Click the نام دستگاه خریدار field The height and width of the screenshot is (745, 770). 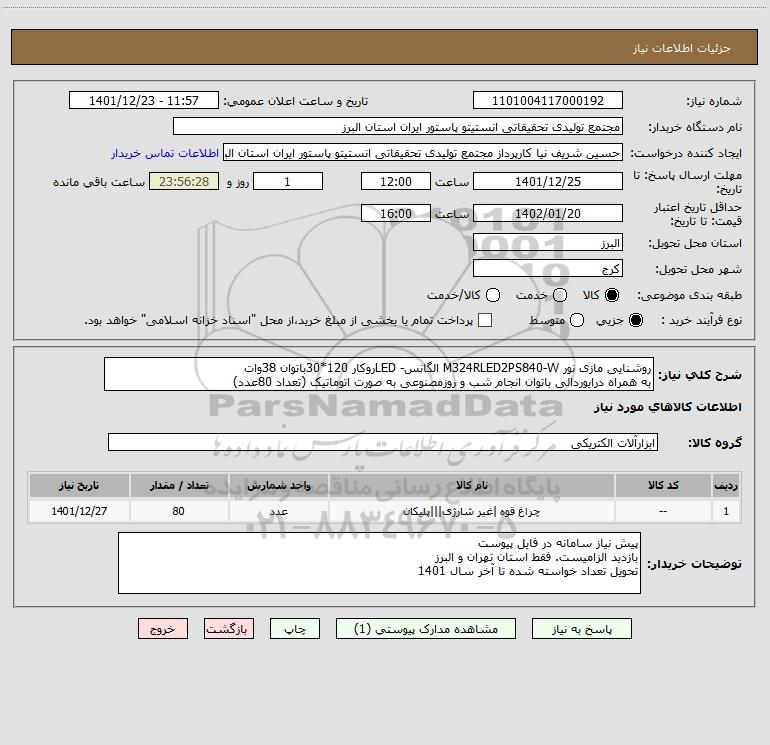click(x=398, y=126)
